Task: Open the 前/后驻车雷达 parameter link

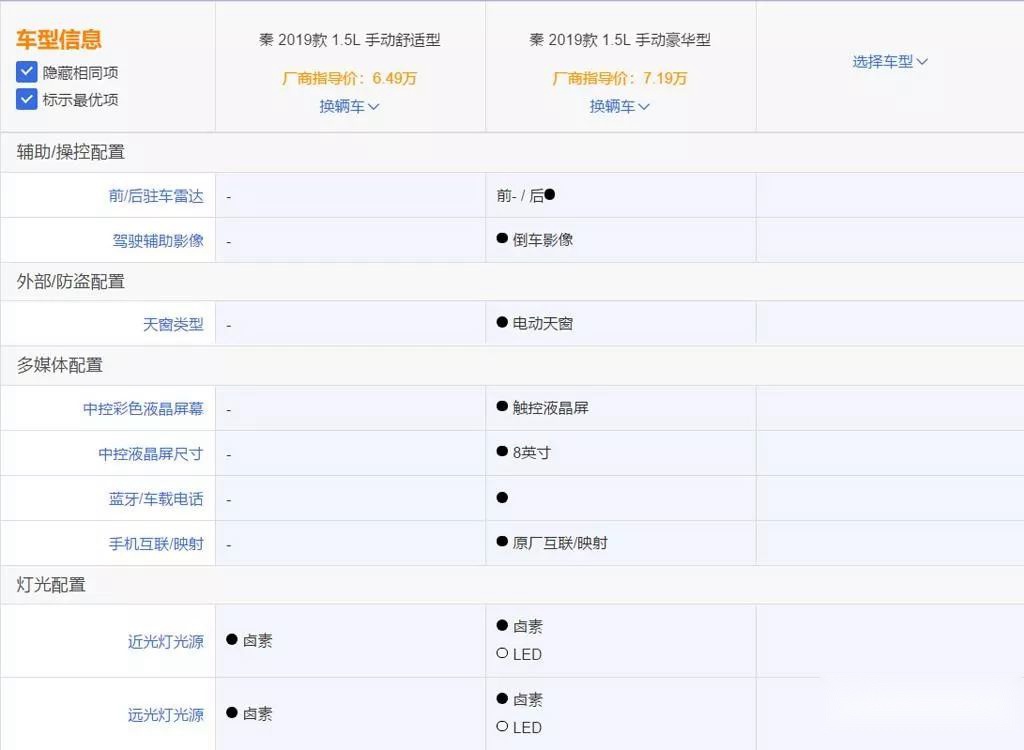Action: [x=156, y=196]
